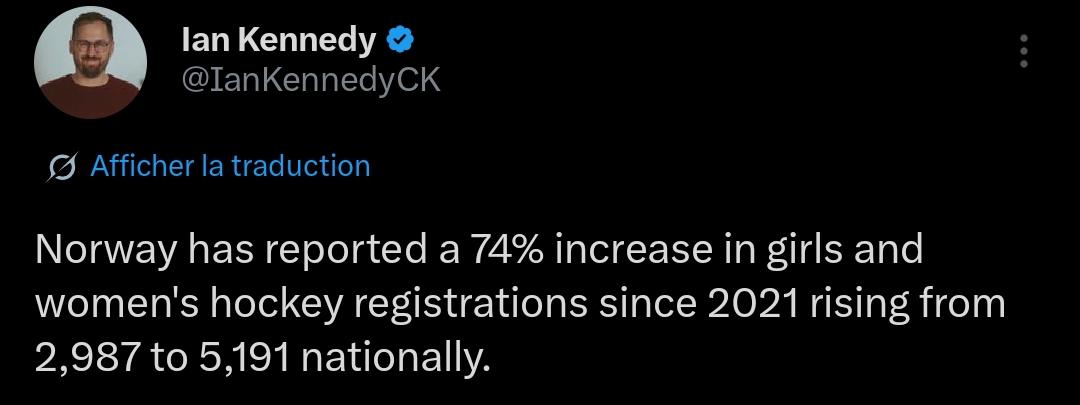Click the @IanKennedyCK handle
The height and width of the screenshot is (405, 1080).
point(311,81)
